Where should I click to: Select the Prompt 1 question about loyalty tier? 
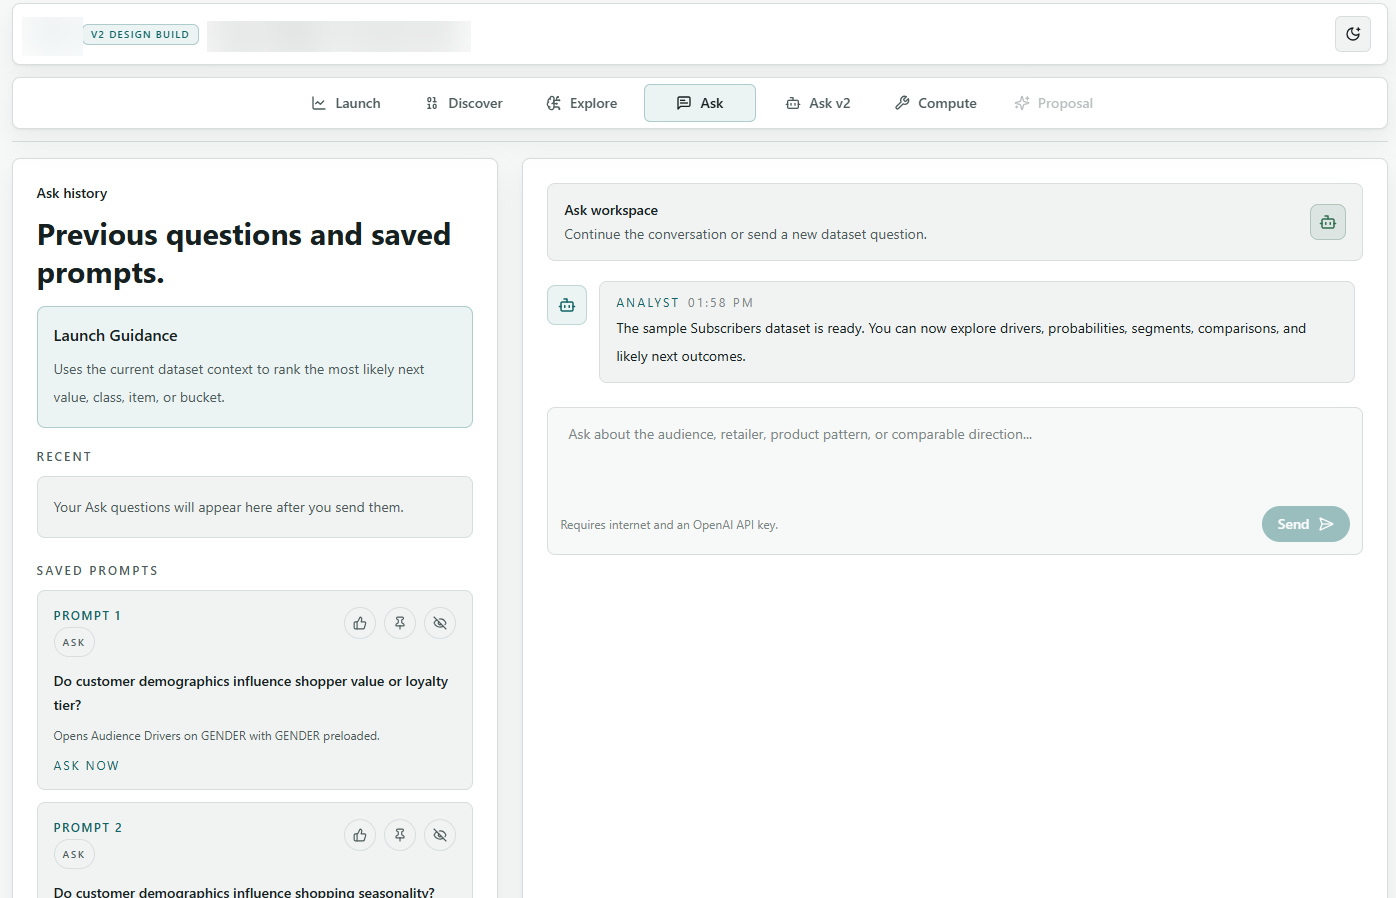(x=251, y=693)
